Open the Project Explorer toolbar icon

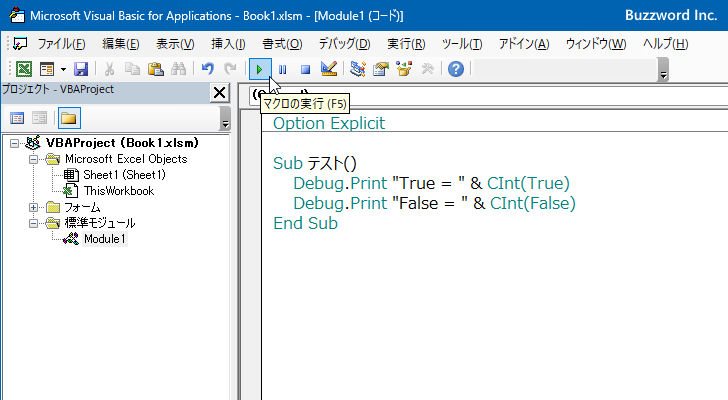[x=358, y=69]
